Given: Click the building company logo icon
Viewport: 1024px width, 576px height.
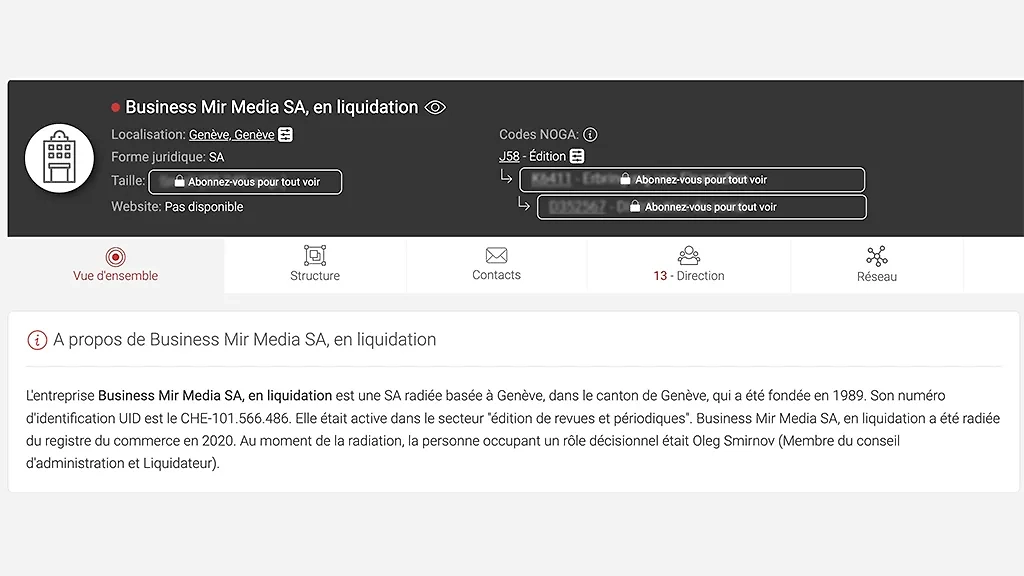Looking at the screenshot, I should (60, 159).
